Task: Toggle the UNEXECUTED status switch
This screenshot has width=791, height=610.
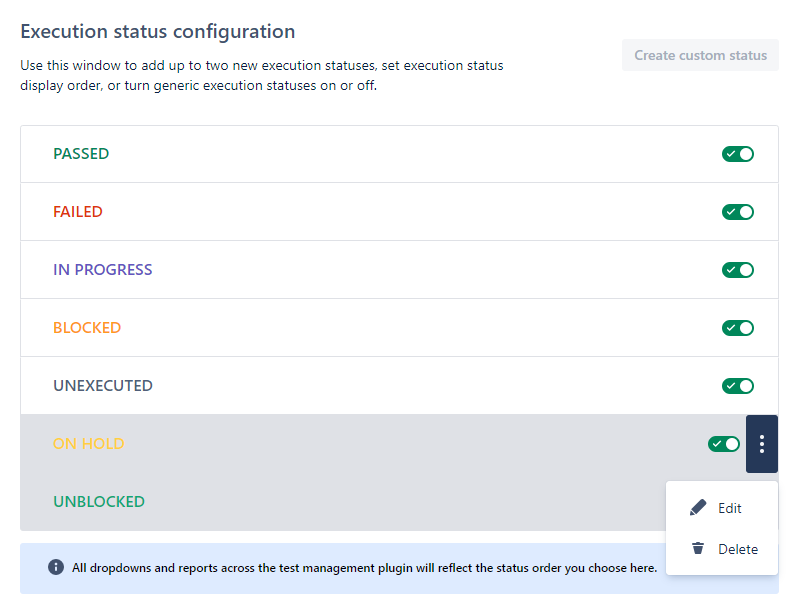Action: (738, 386)
